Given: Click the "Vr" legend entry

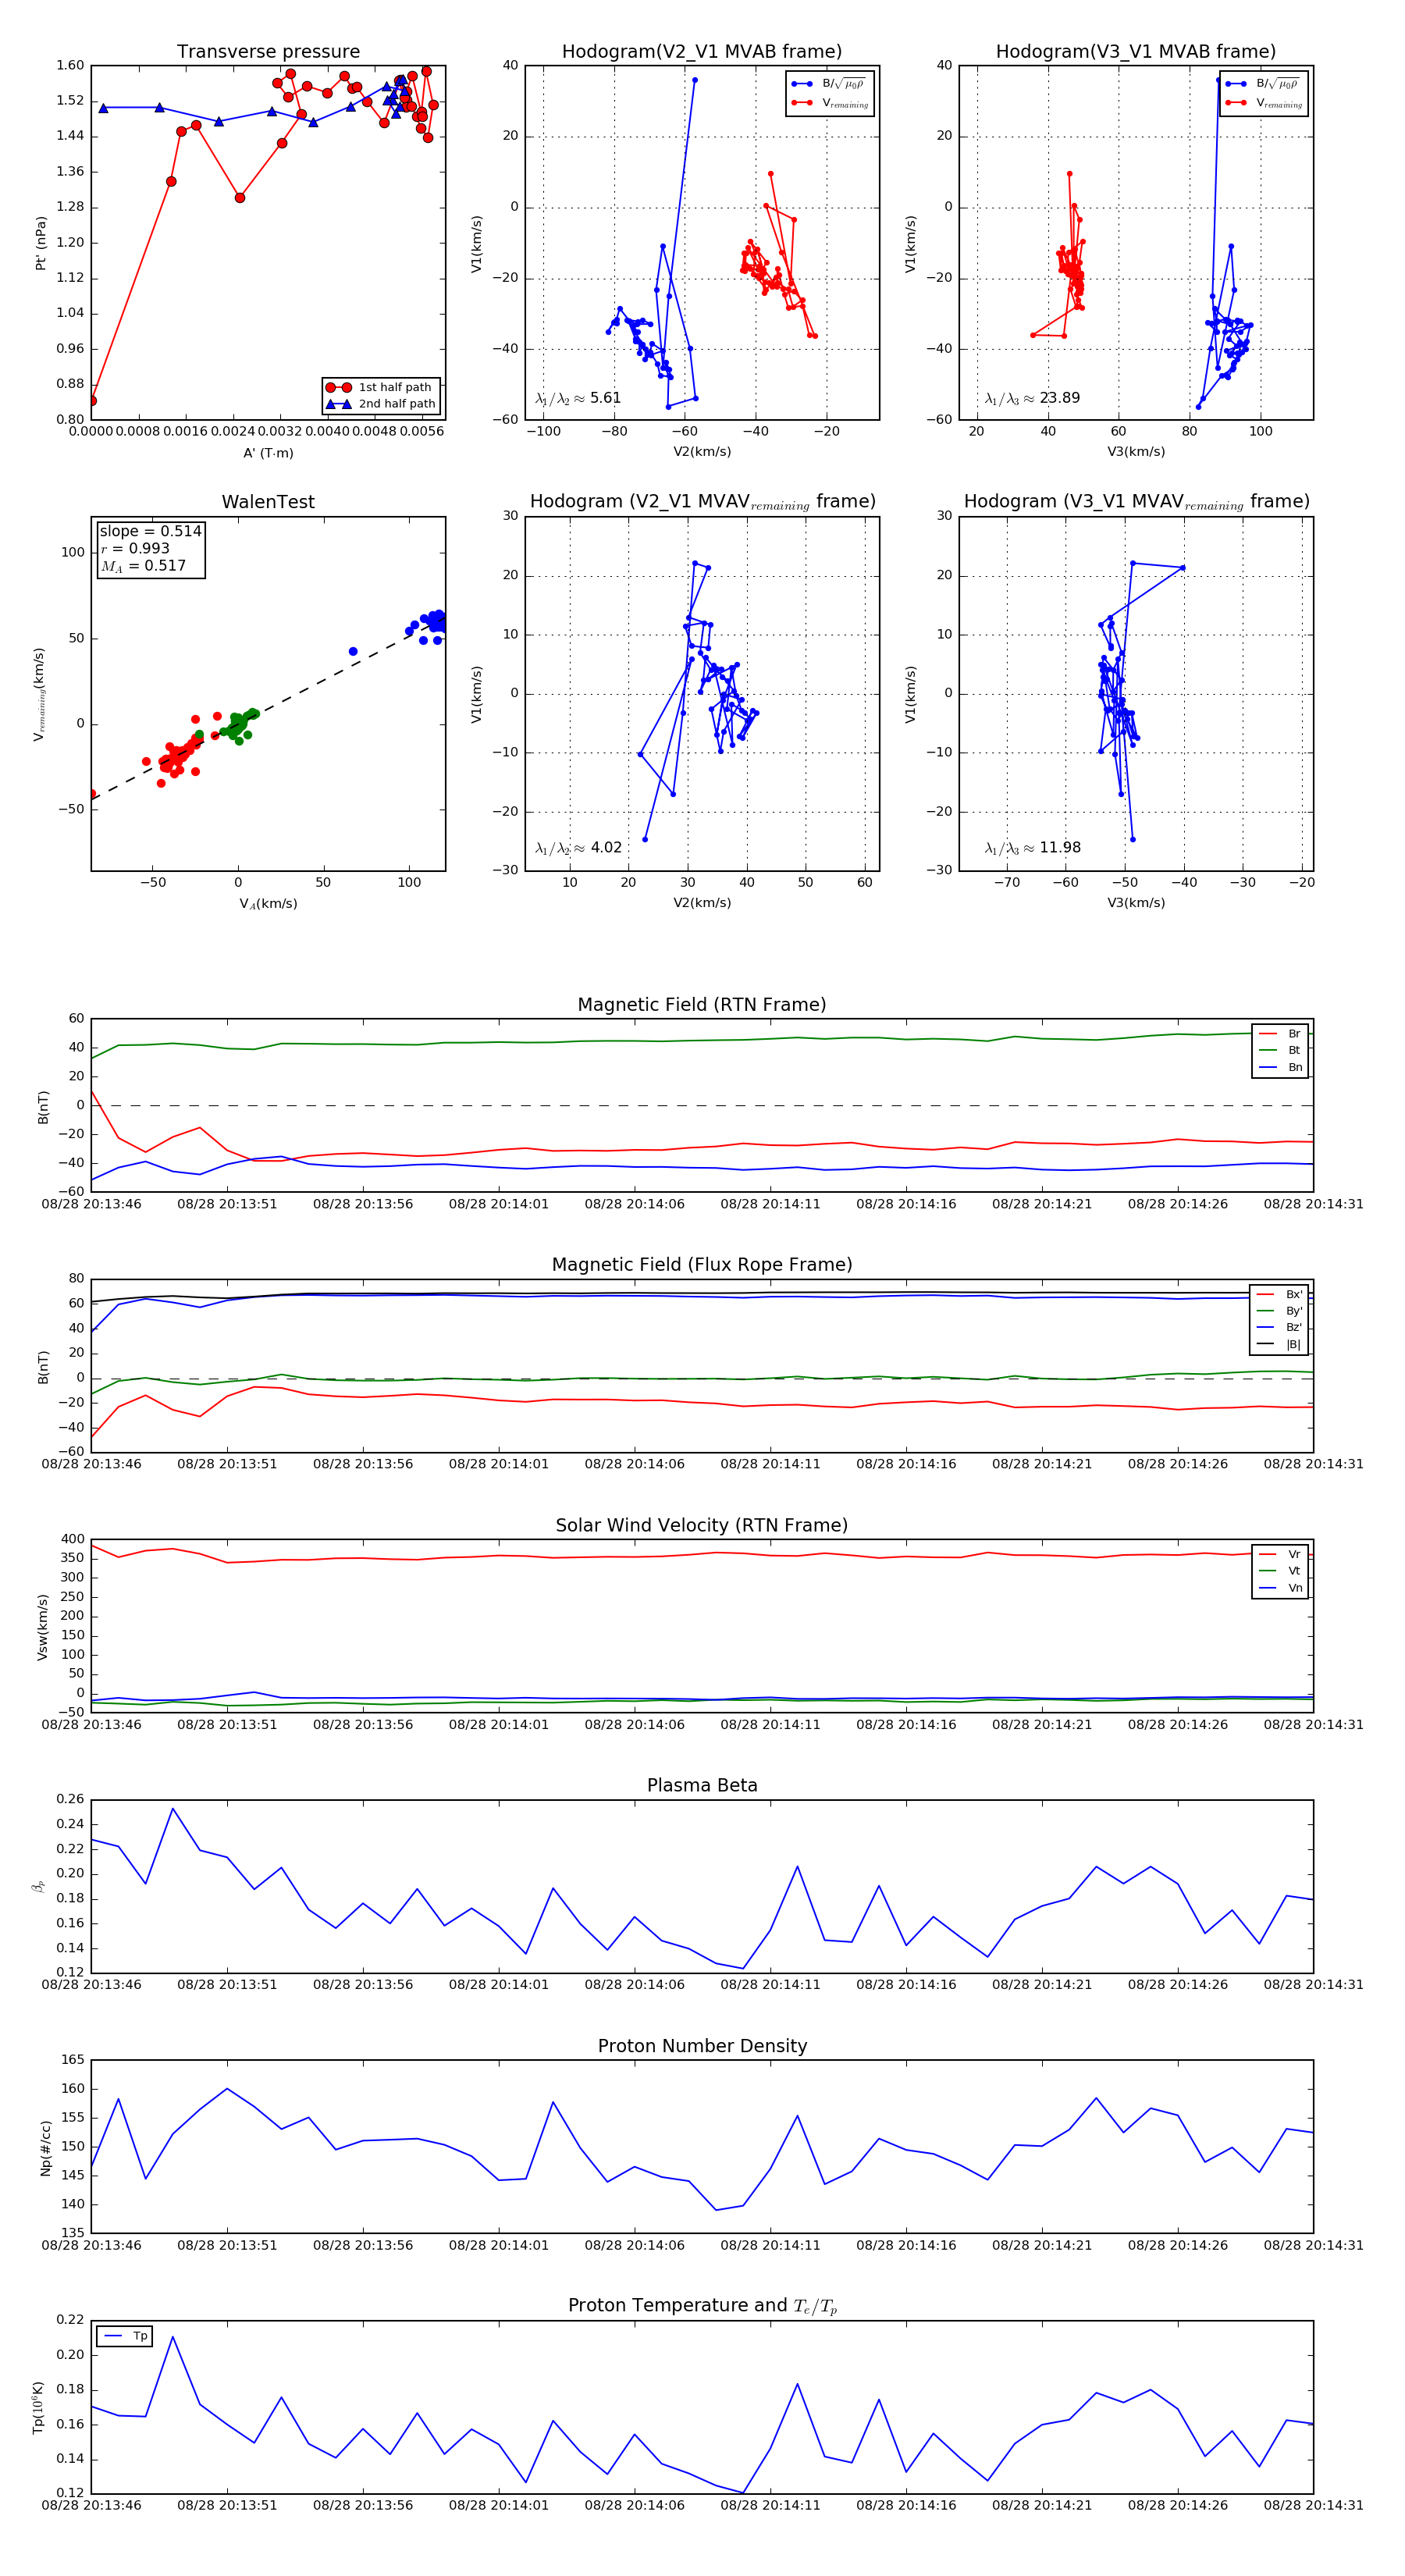Looking at the screenshot, I should (x=1280, y=1555).
